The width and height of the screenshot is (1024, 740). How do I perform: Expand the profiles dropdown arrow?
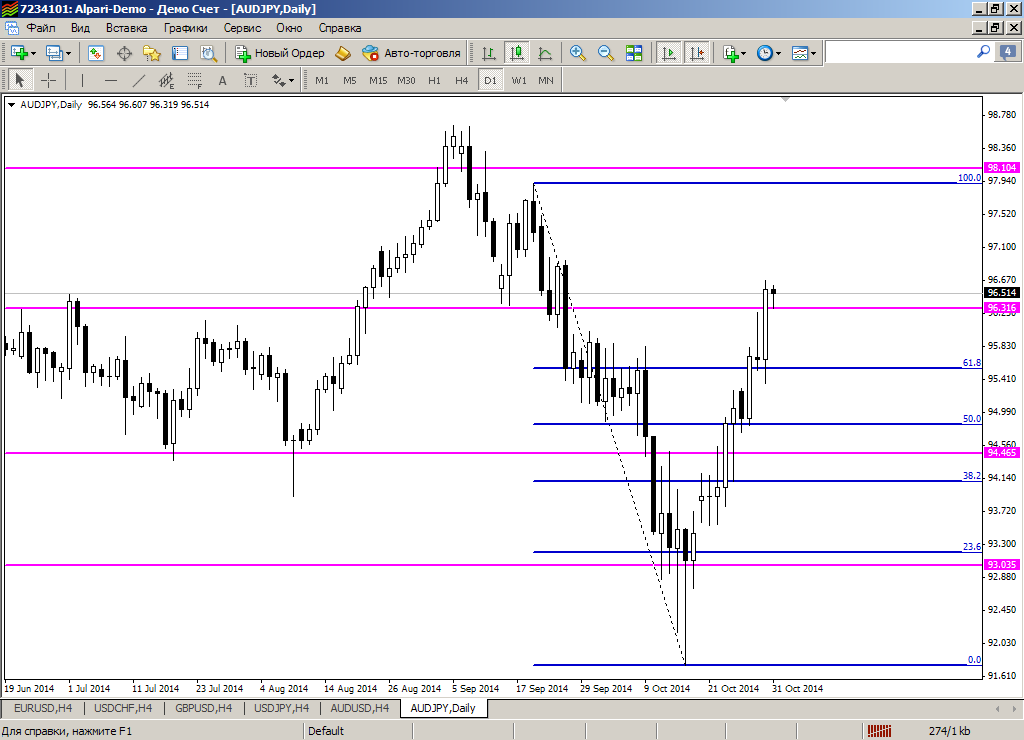pyautogui.click(x=68, y=54)
